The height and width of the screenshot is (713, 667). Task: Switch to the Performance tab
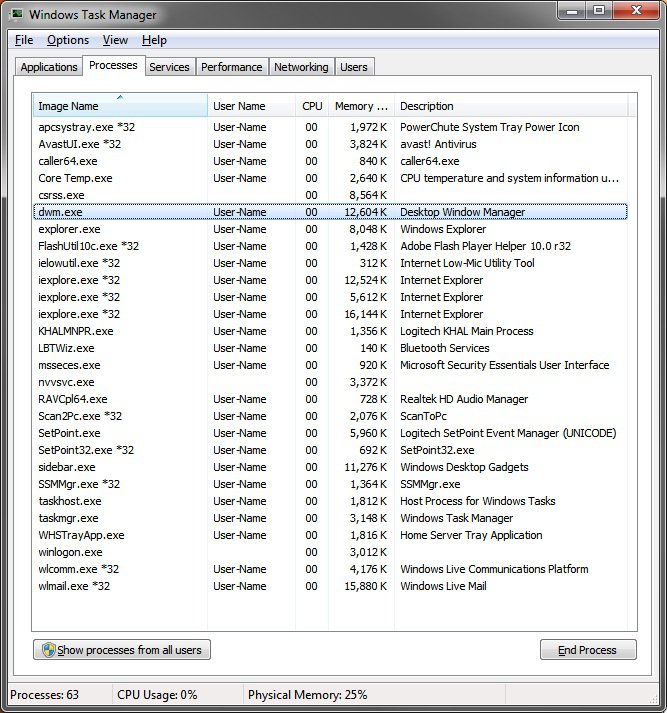(x=231, y=67)
